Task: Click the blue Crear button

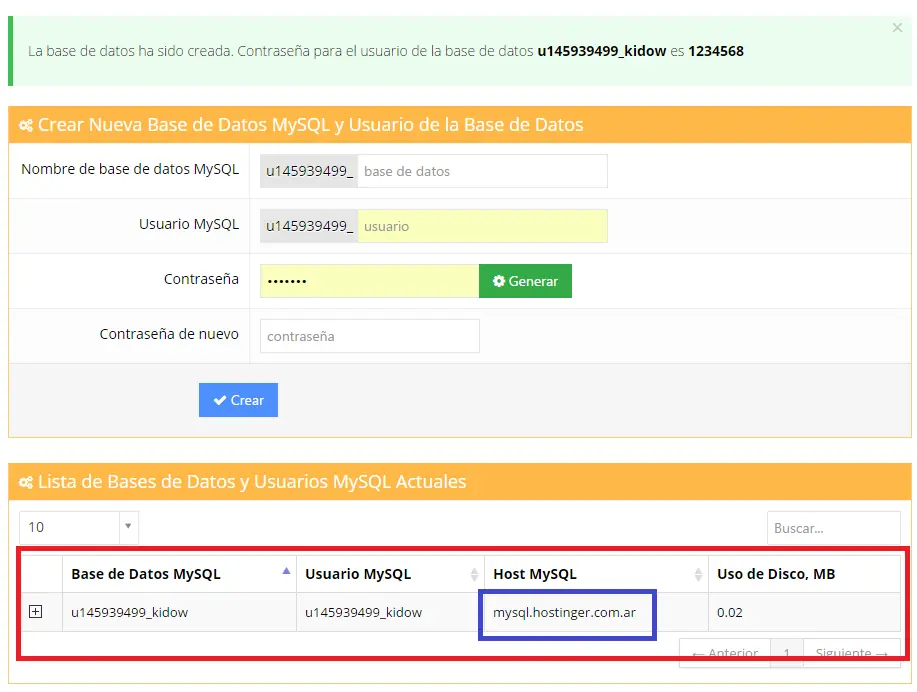Action: [238, 400]
